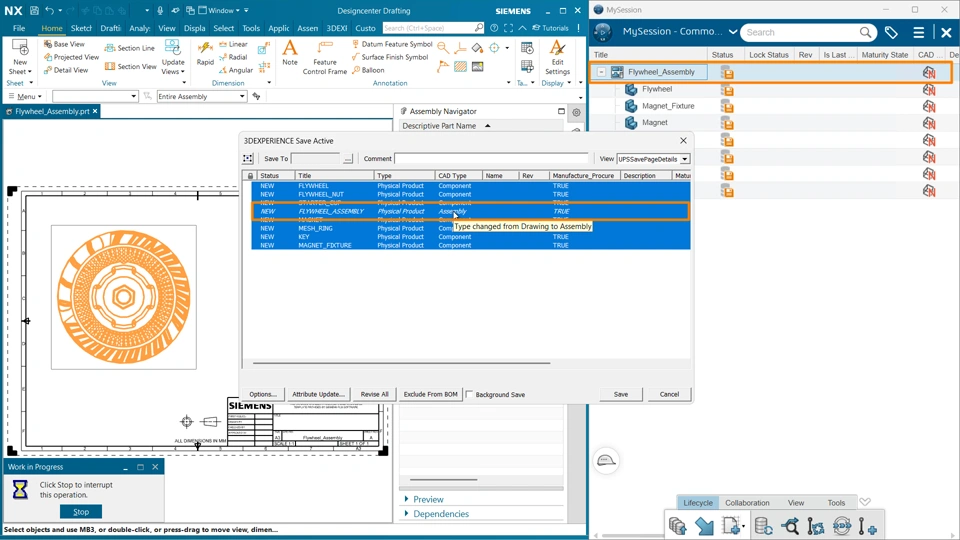Image resolution: width=960 pixels, height=540 pixels.
Task: Switch to the Select ribbon tab
Action: tap(223, 28)
